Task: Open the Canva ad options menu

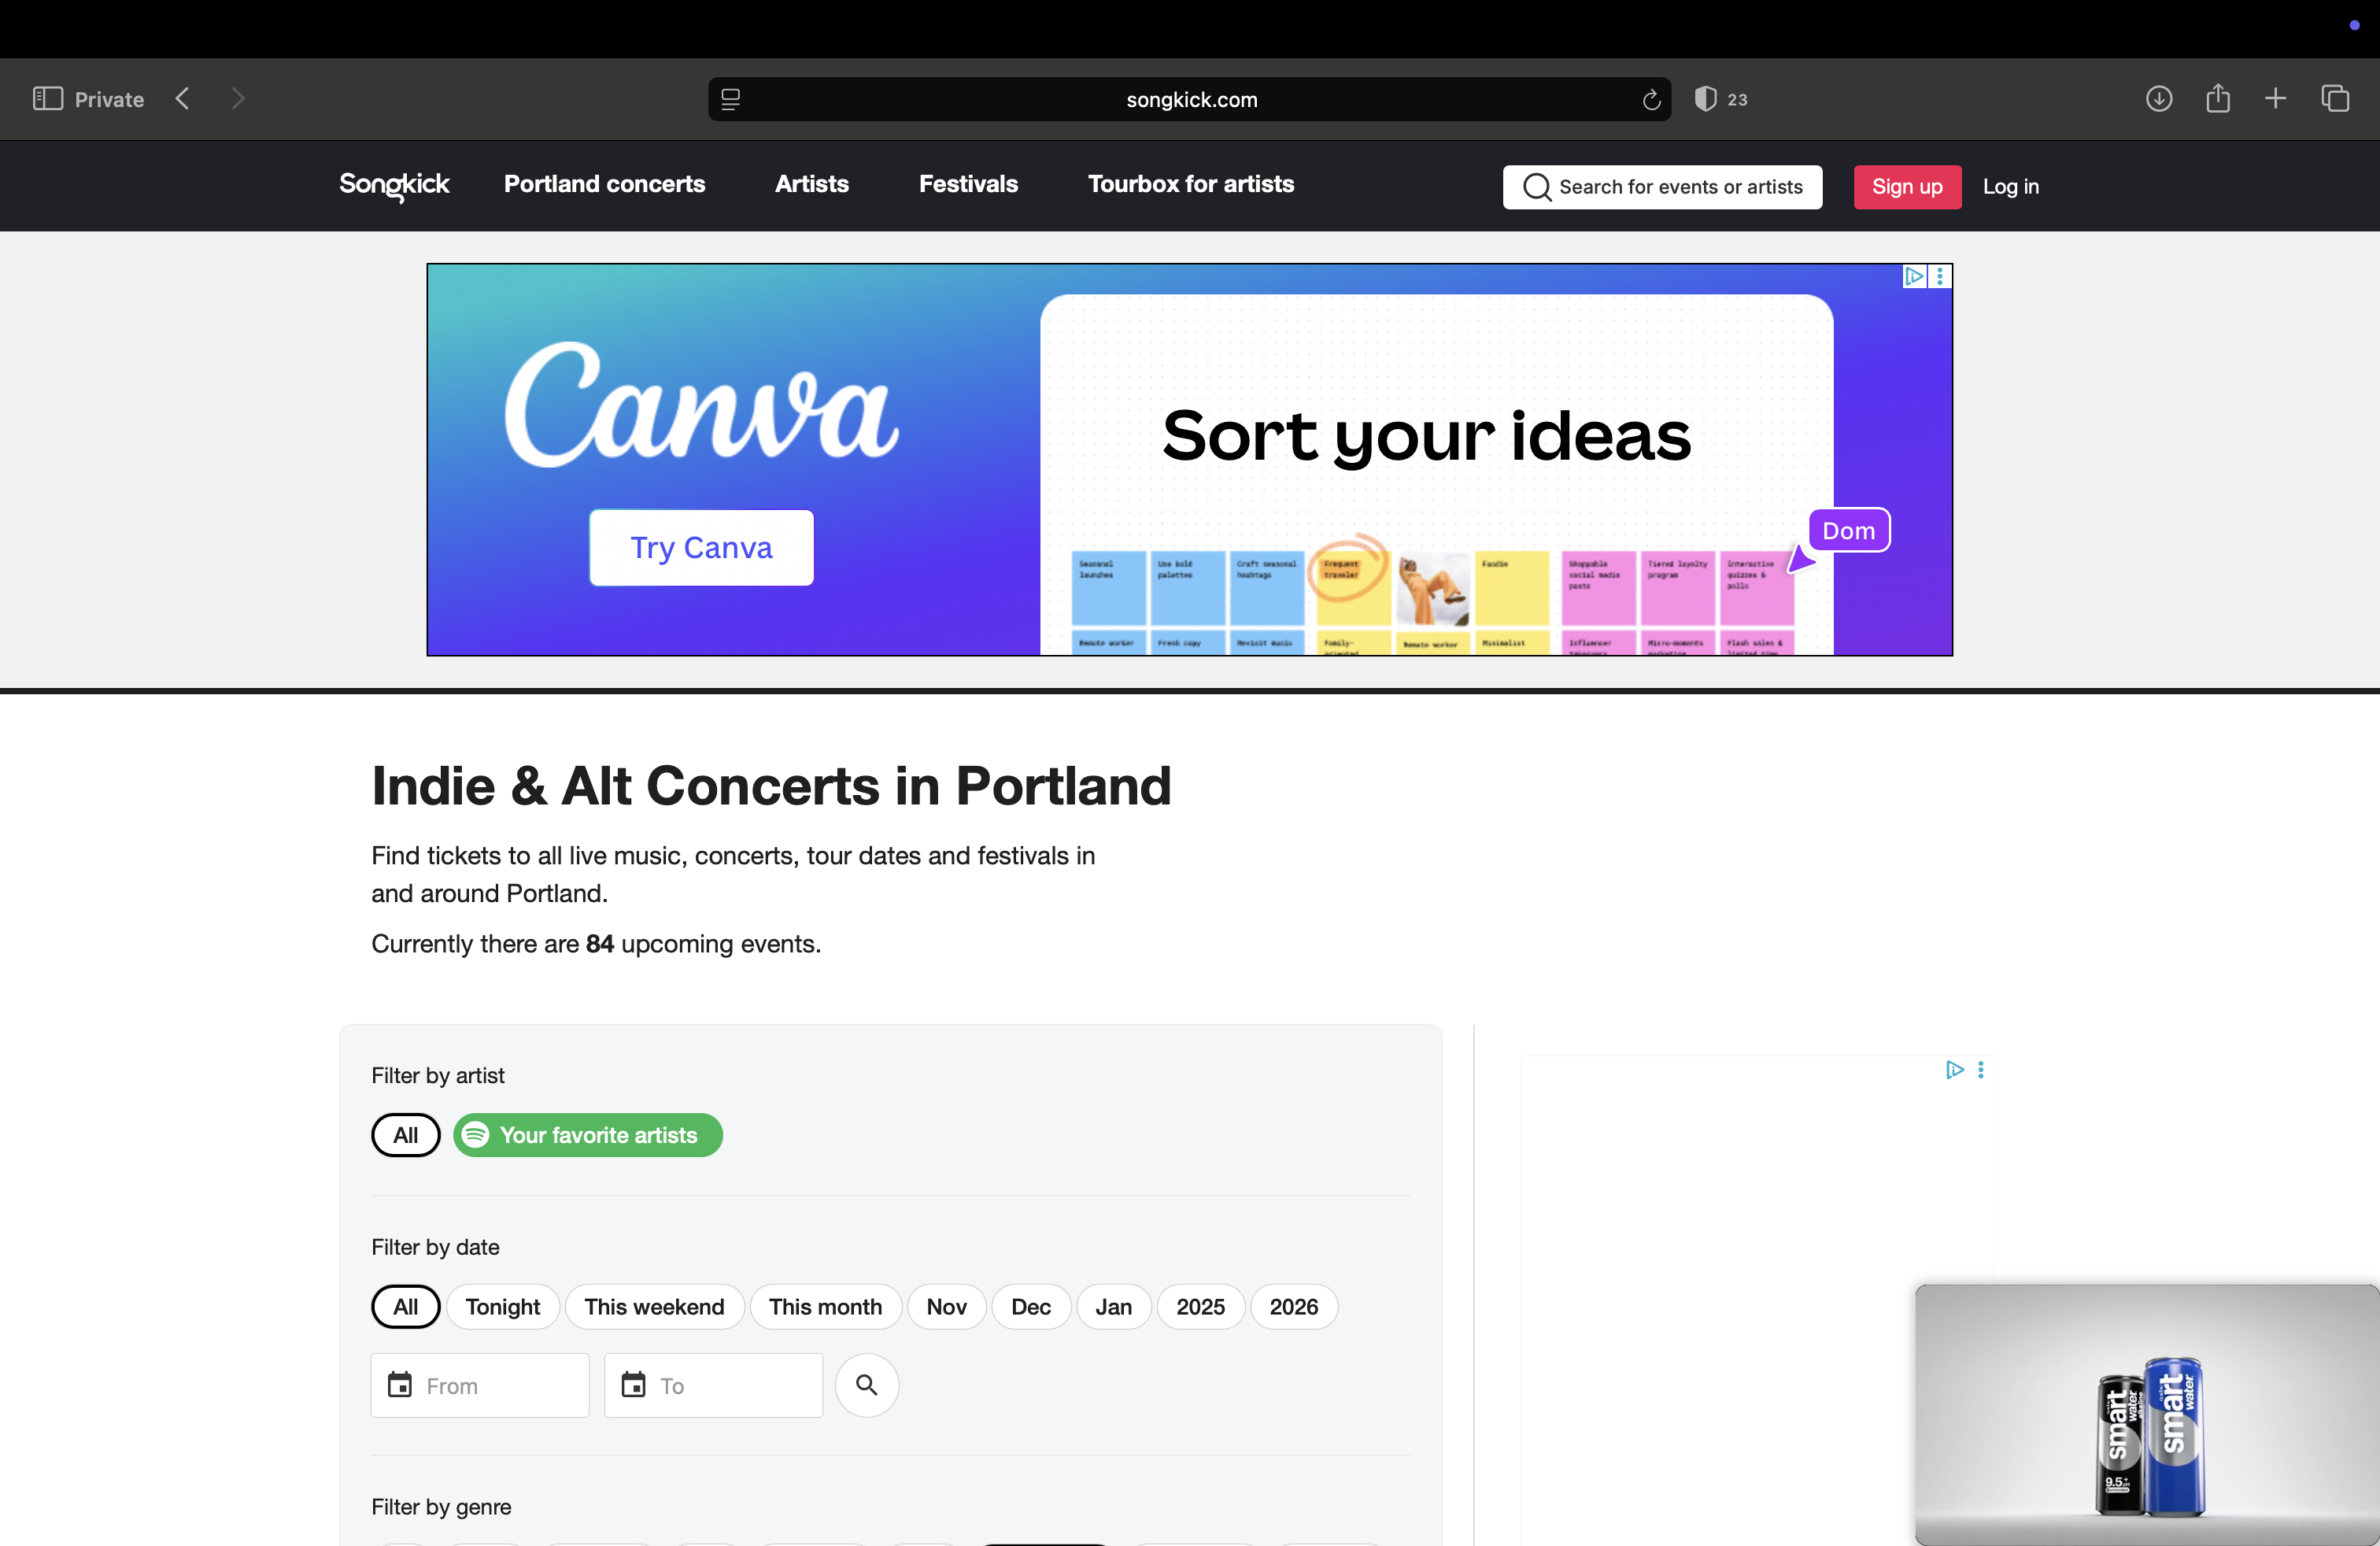Action: click(x=1940, y=276)
